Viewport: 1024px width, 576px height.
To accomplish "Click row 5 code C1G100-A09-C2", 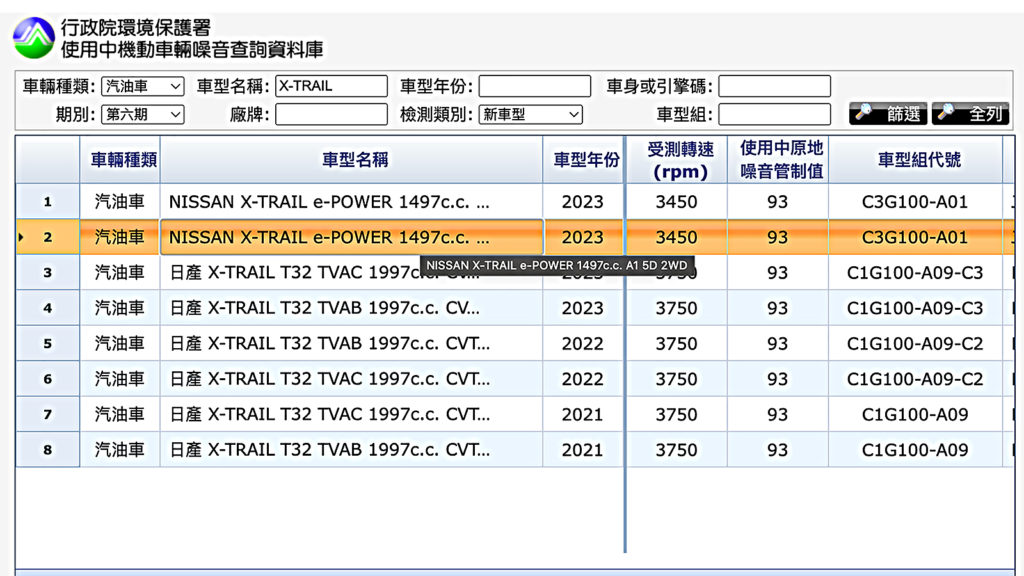I will (x=915, y=344).
